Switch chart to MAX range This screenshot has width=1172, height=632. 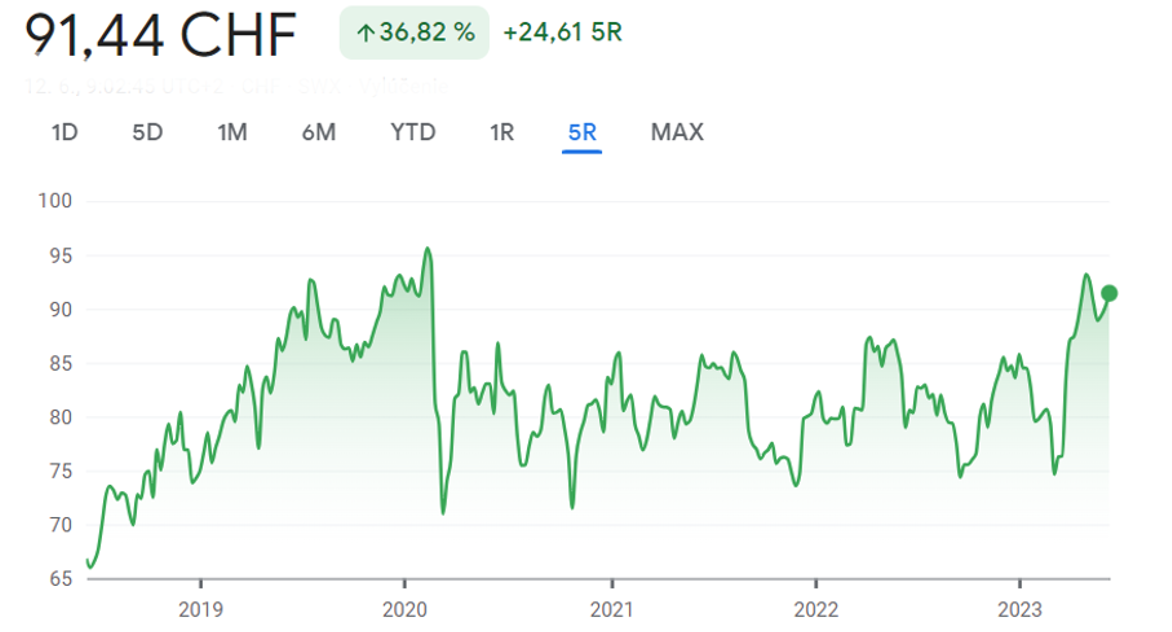point(677,132)
